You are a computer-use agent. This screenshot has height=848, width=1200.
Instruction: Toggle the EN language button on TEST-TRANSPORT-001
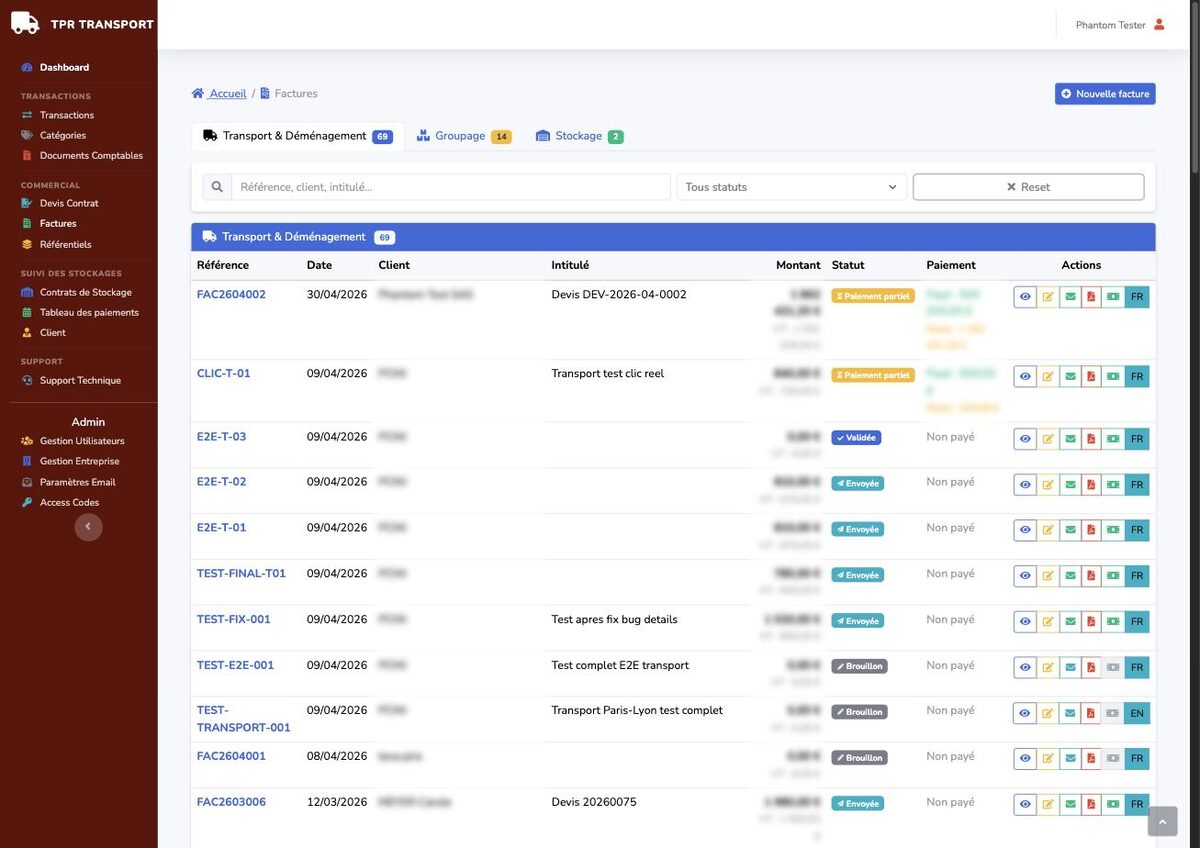1137,713
